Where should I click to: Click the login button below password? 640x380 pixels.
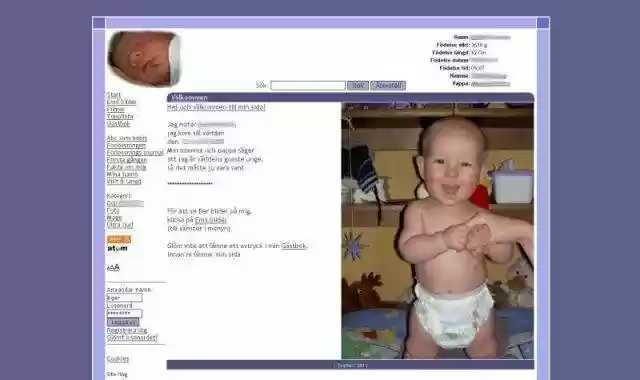click(123, 322)
